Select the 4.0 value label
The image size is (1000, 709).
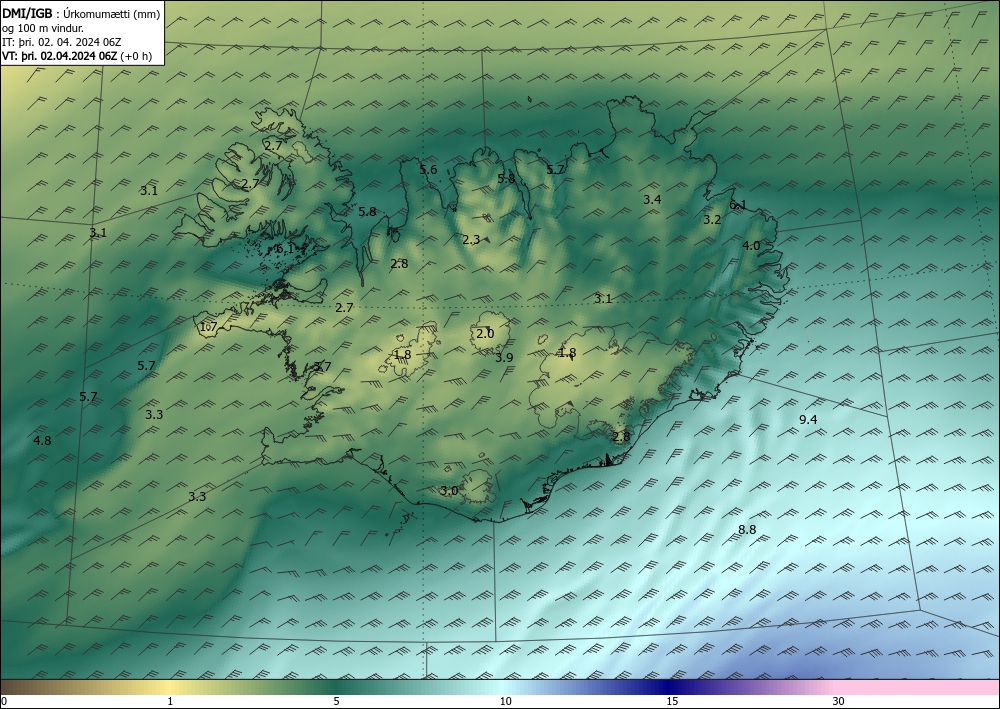click(751, 245)
